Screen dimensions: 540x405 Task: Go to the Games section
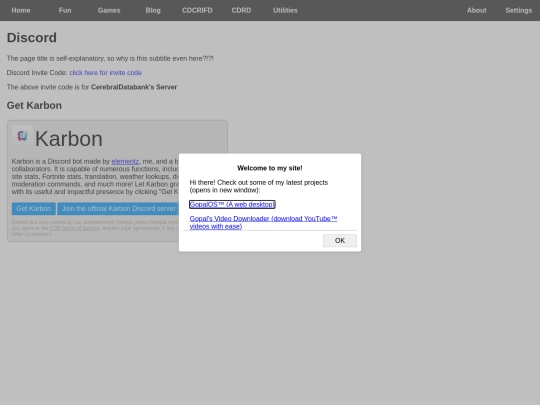coord(109,10)
